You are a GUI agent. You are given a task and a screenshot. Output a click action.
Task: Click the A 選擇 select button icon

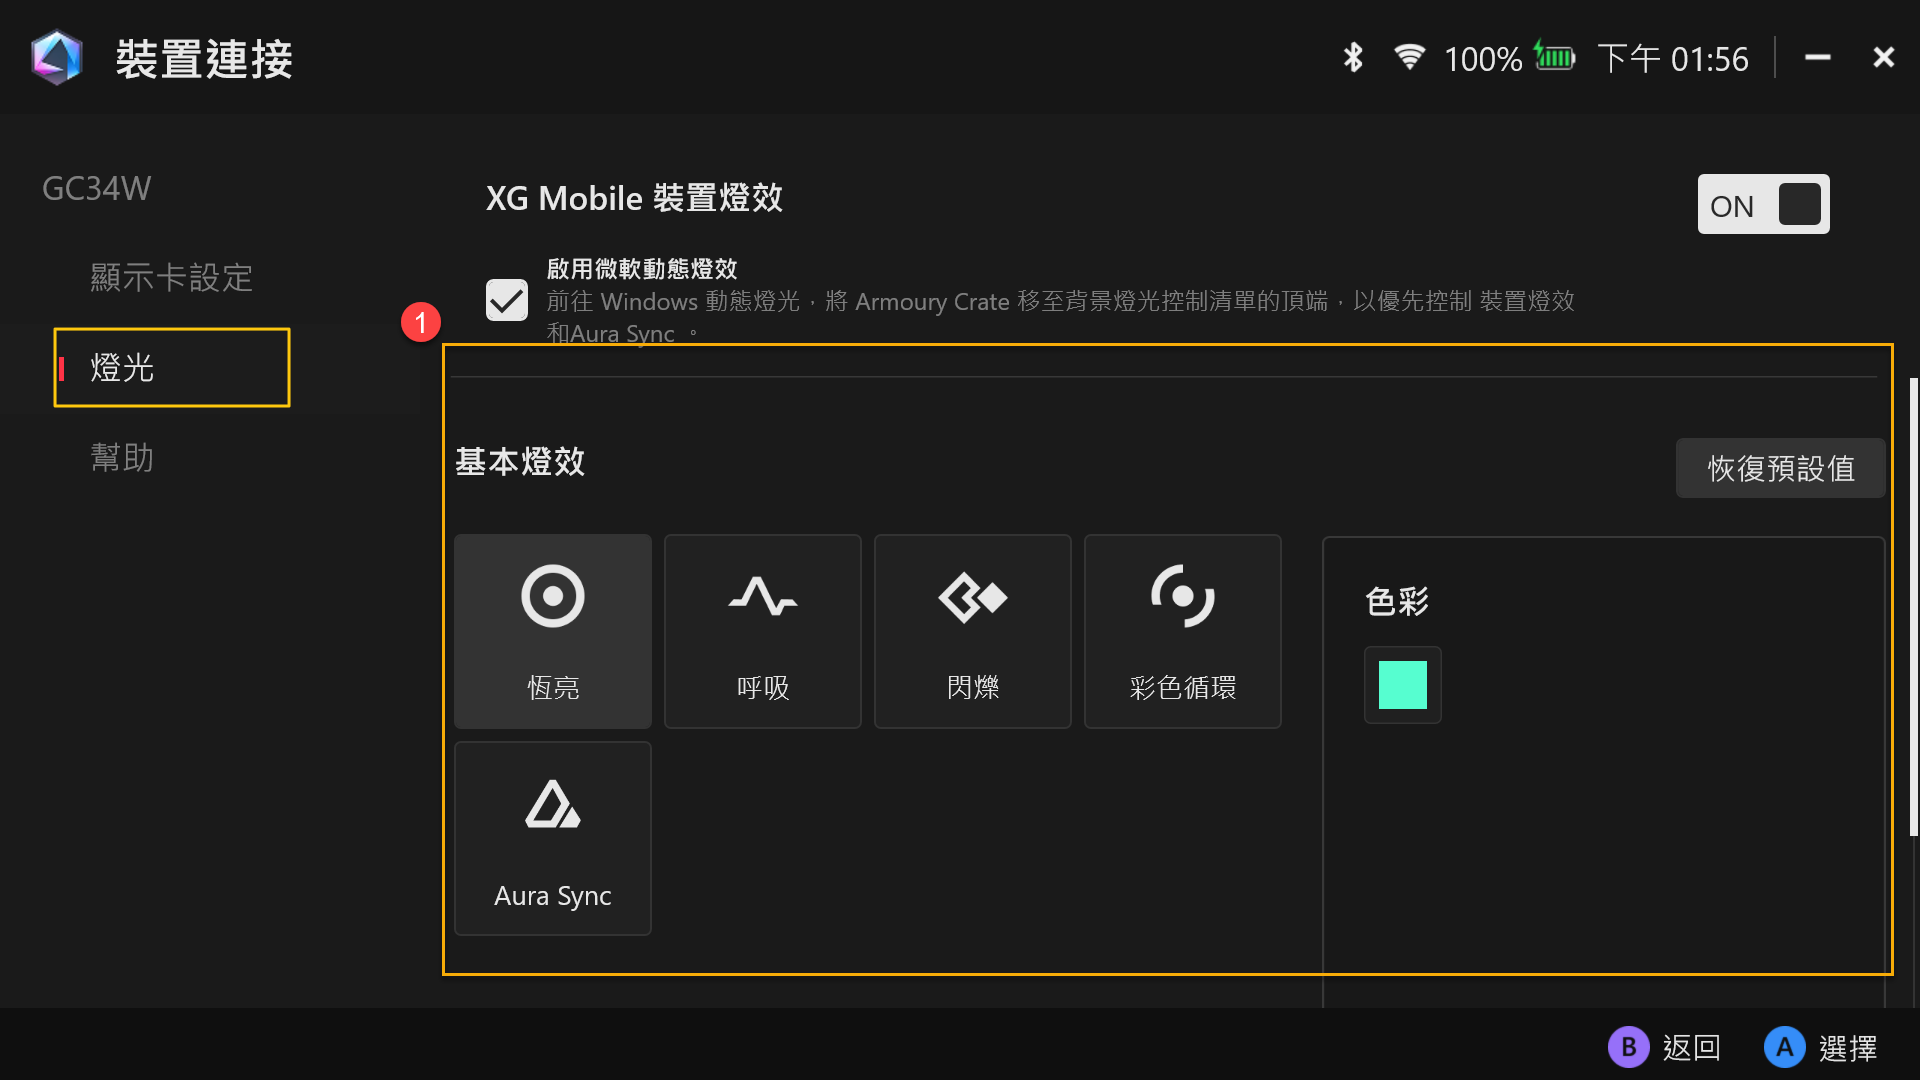1784,1047
